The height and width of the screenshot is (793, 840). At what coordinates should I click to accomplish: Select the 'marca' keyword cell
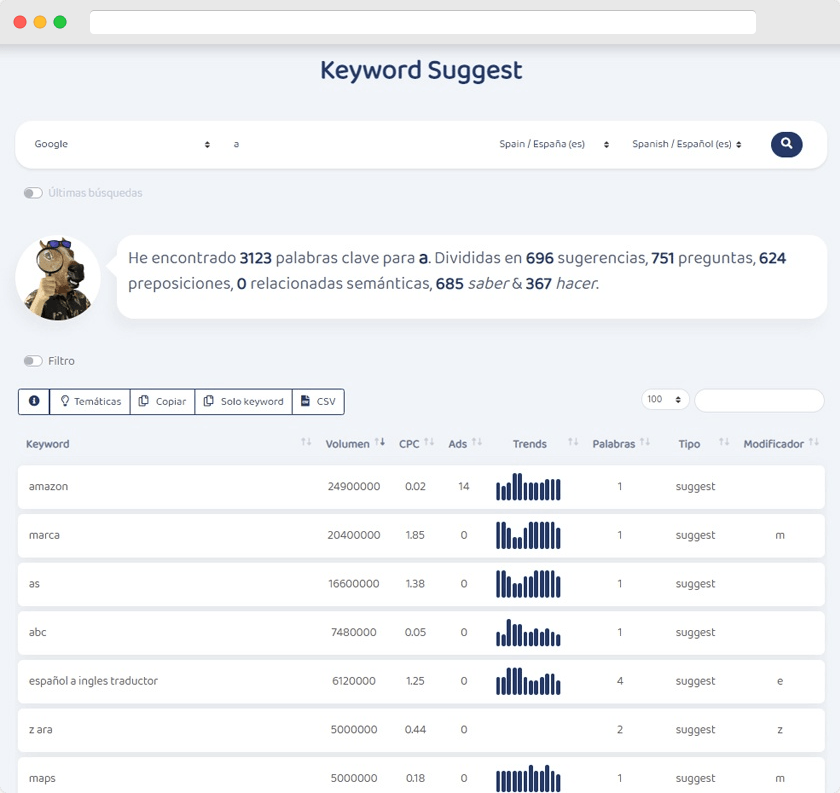tap(44, 535)
